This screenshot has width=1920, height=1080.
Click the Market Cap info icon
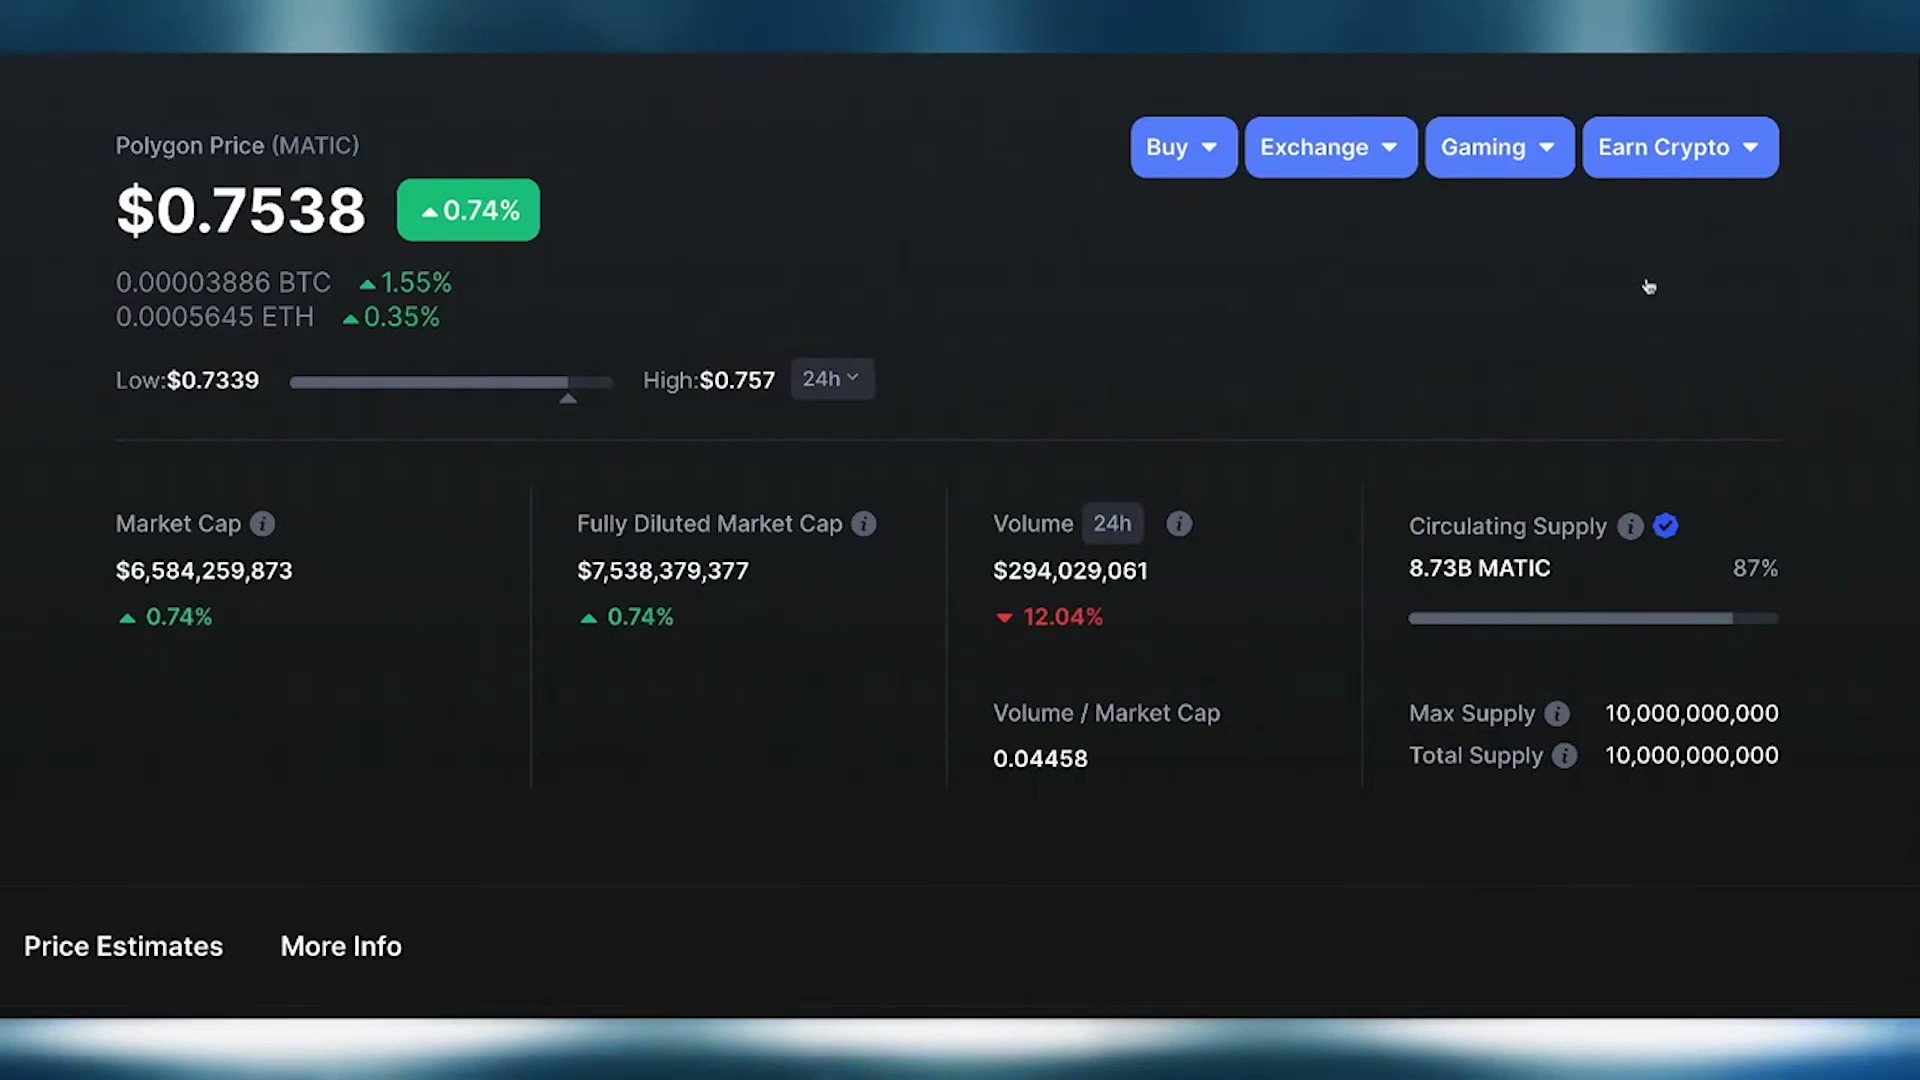click(x=262, y=524)
